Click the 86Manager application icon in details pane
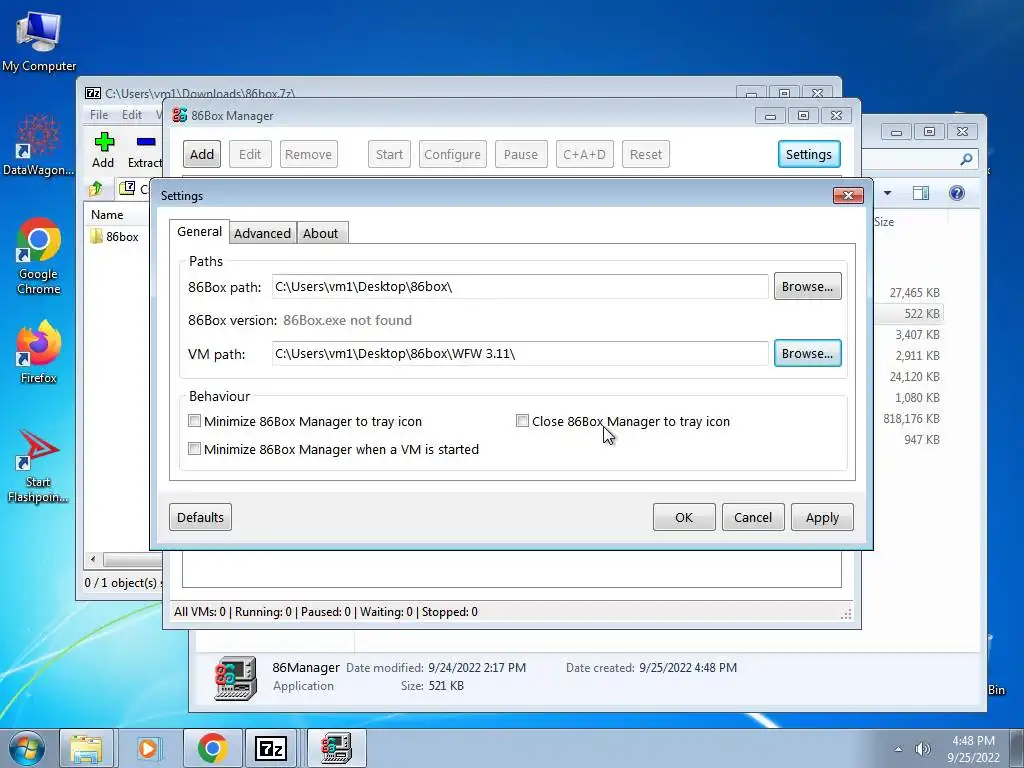 pos(235,678)
